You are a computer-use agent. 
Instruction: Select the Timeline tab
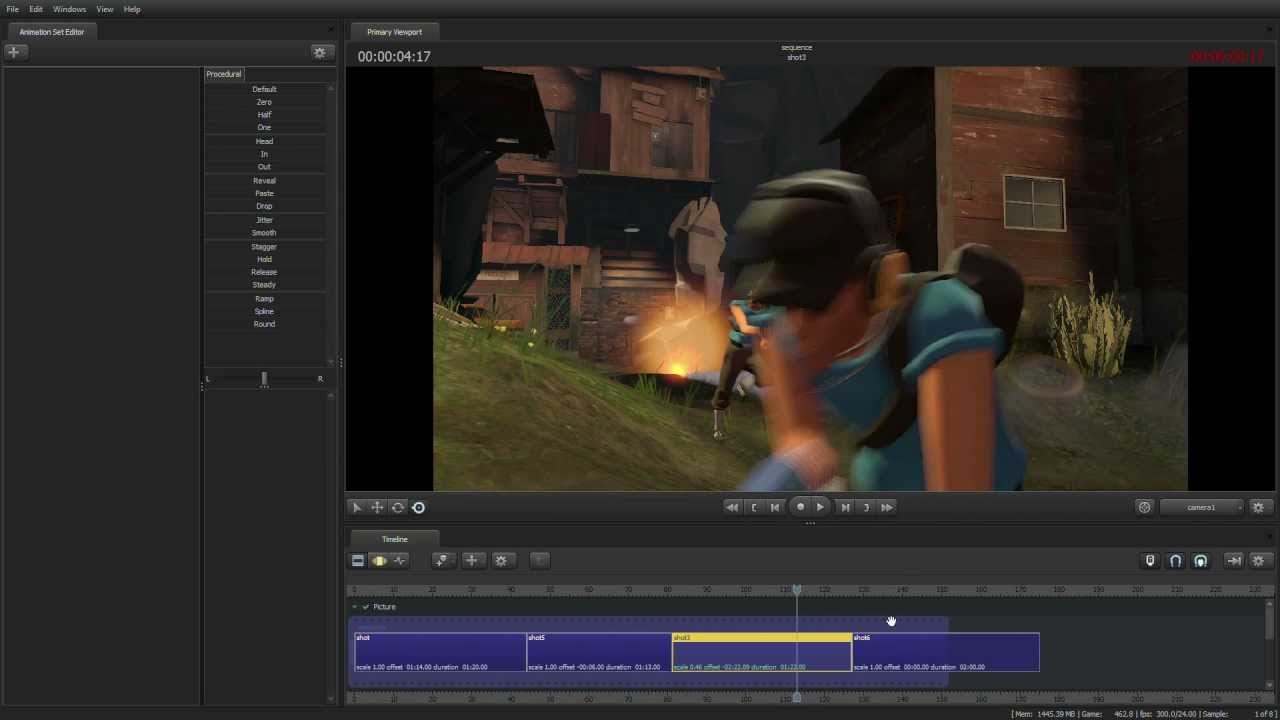[x=394, y=539]
